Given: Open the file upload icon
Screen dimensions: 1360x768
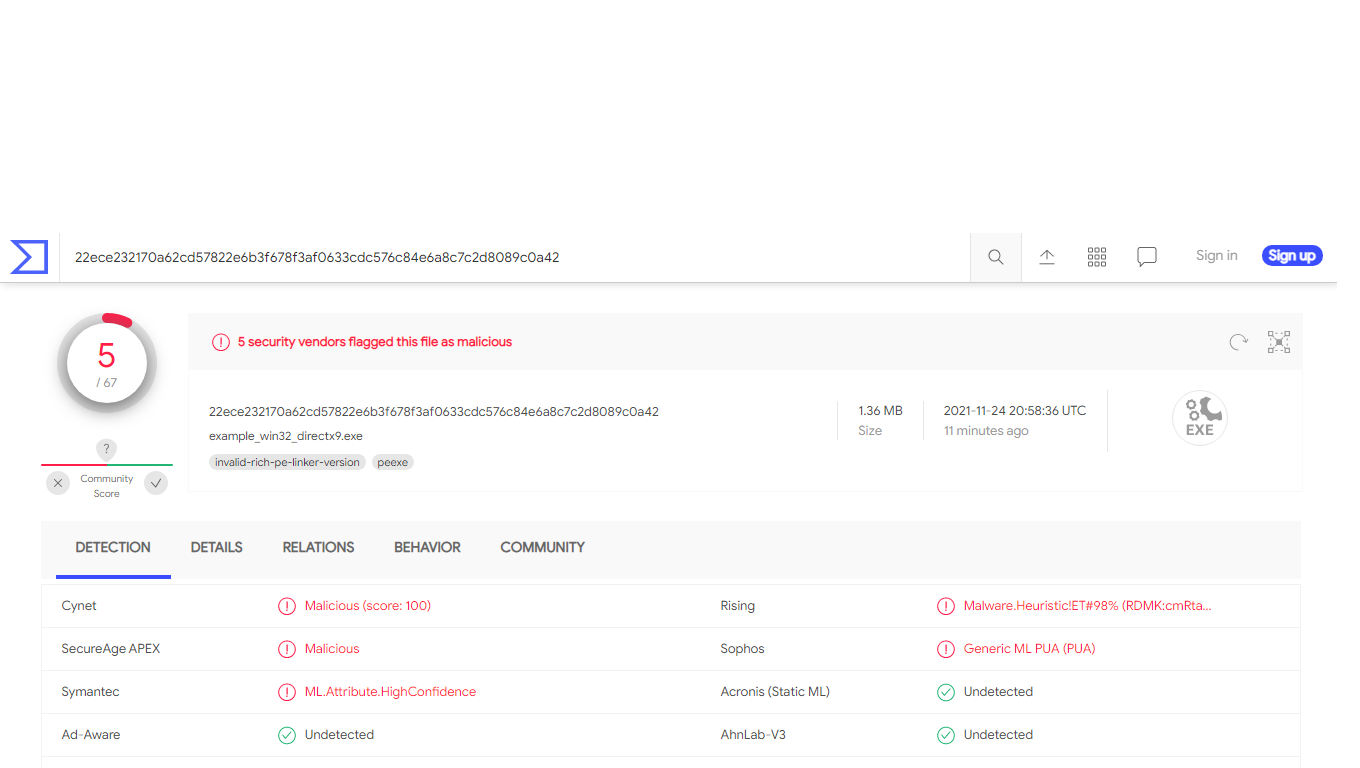Looking at the screenshot, I should coord(1047,257).
